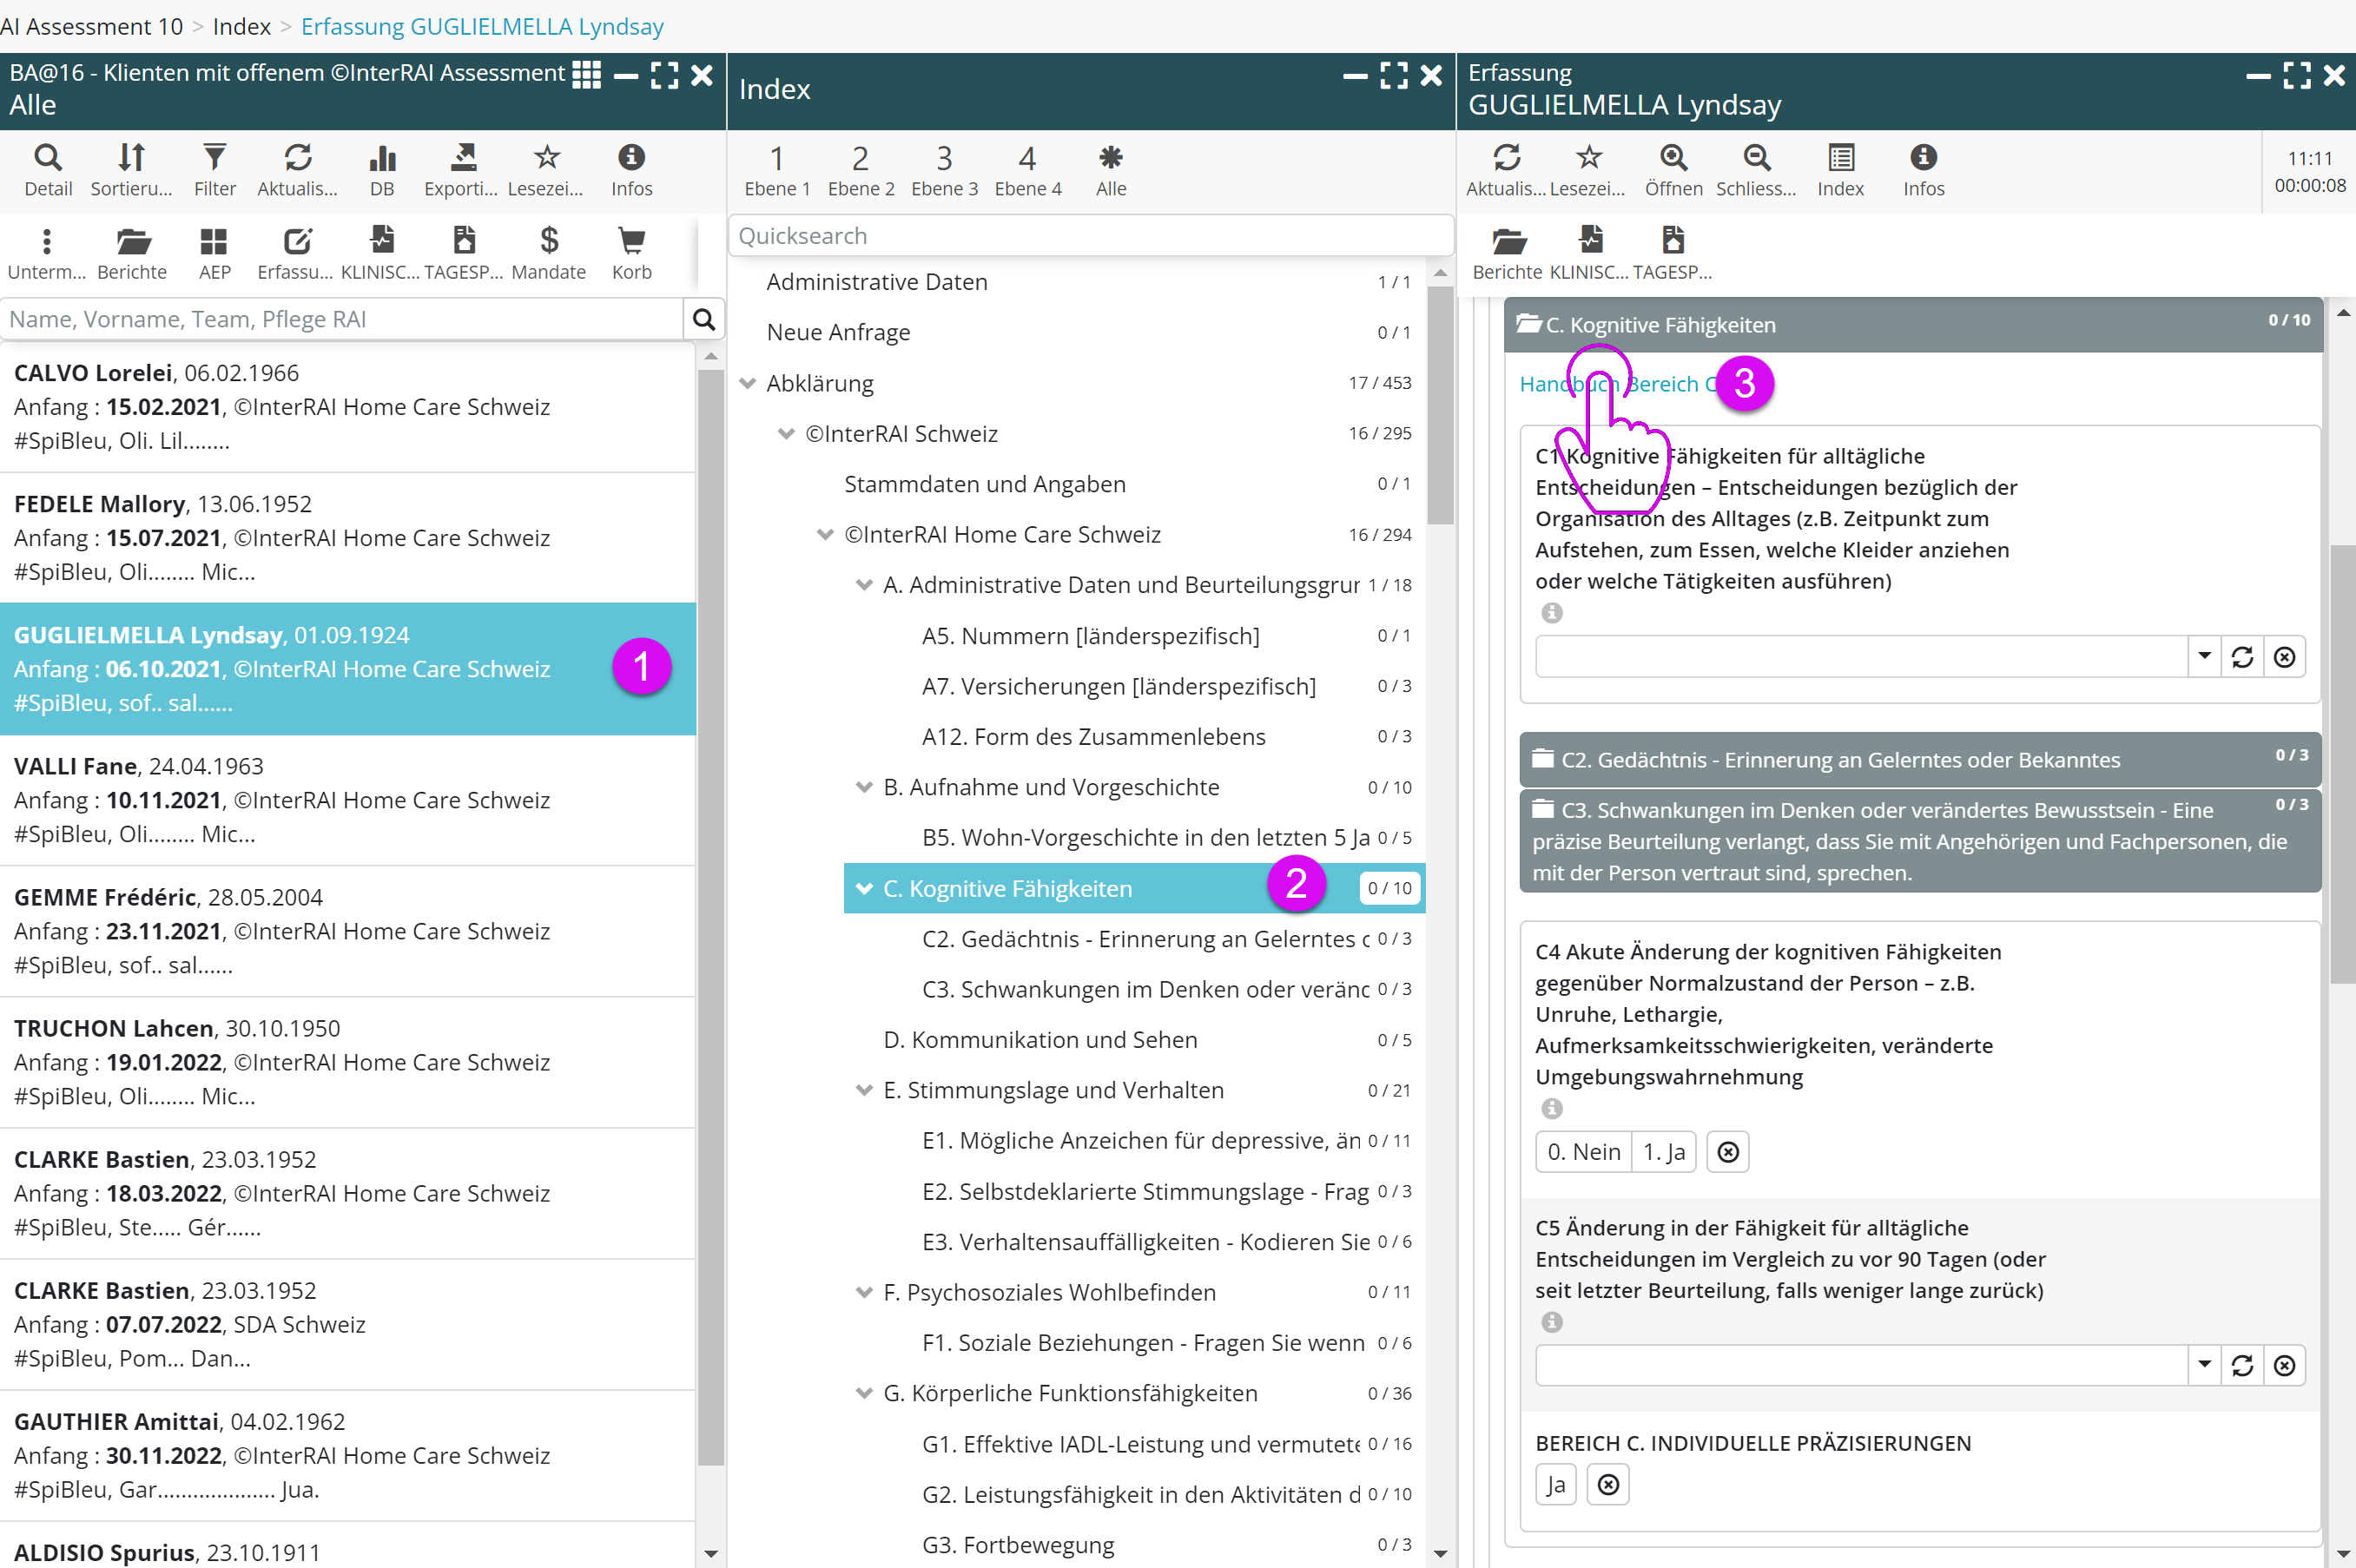Collapse the Abklärung tree node
This screenshot has width=2356, height=1568.
[747, 383]
